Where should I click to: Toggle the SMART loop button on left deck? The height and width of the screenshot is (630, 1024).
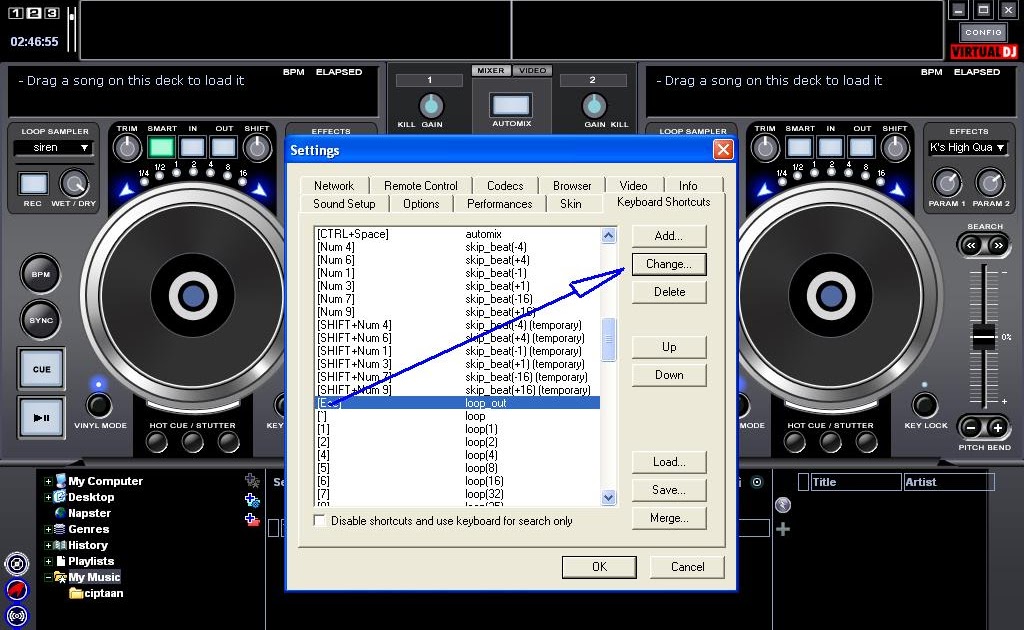[x=160, y=146]
